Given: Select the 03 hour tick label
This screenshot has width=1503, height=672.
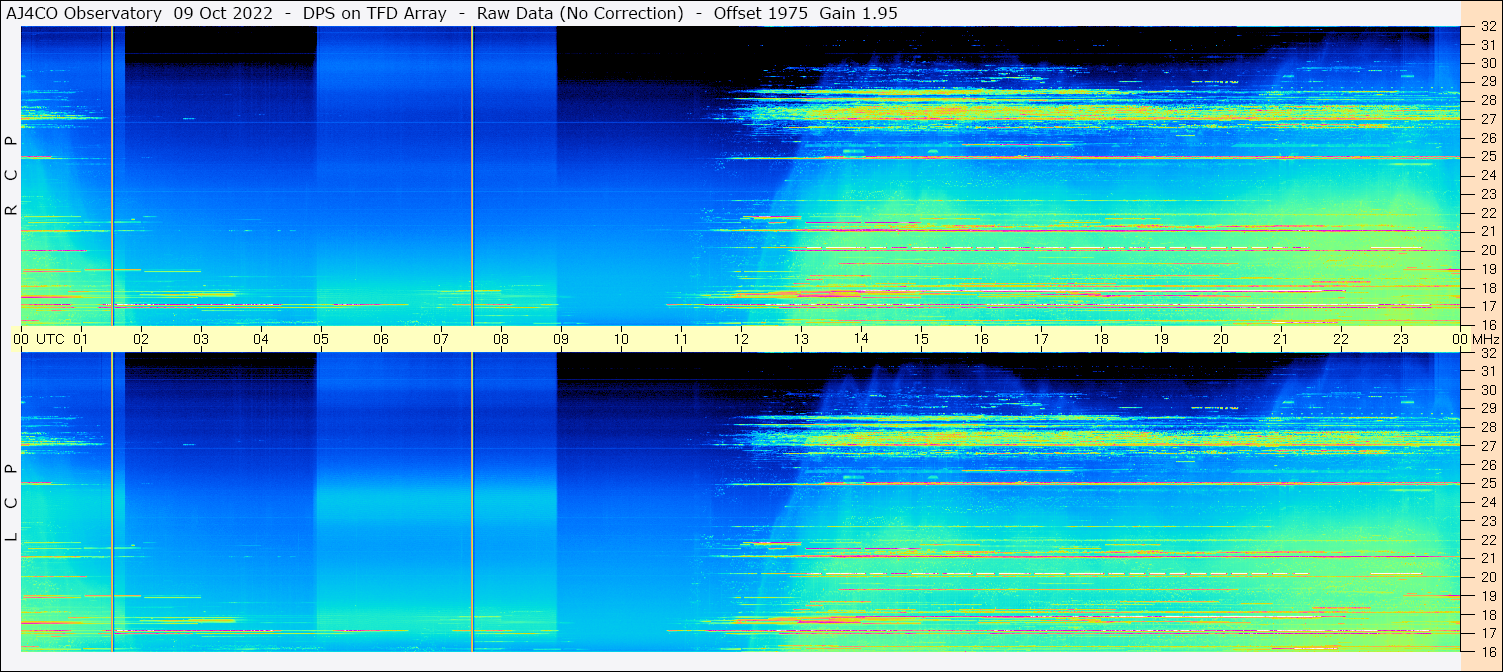Looking at the screenshot, I should coord(201,339).
